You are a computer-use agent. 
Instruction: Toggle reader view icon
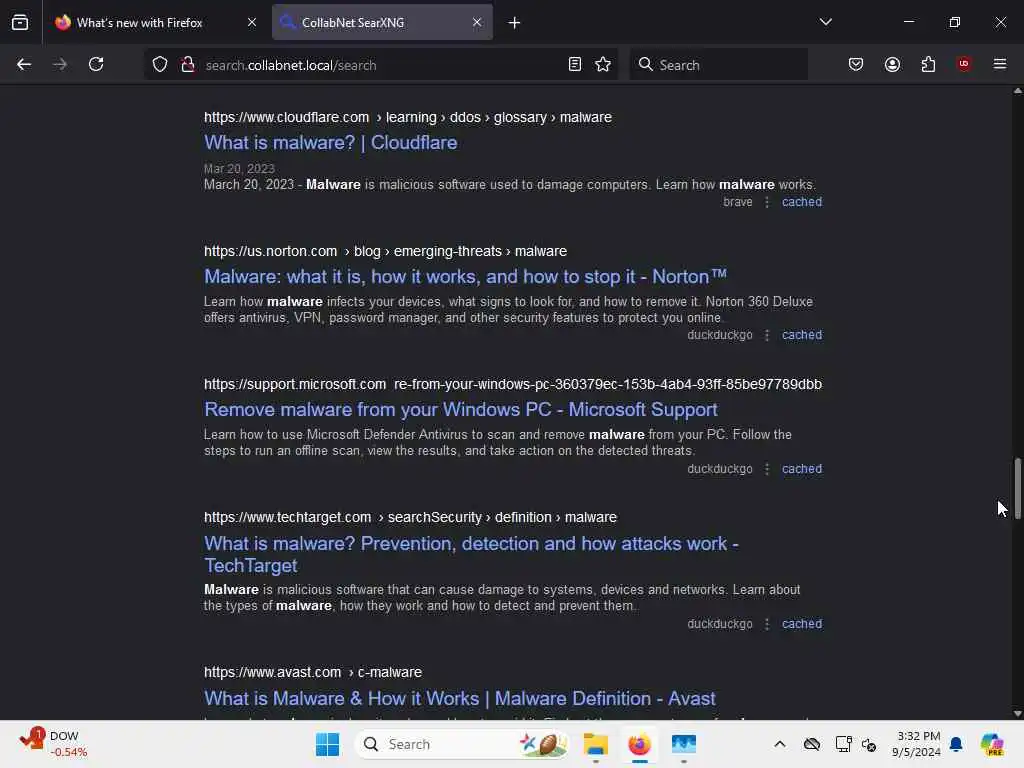coord(575,65)
